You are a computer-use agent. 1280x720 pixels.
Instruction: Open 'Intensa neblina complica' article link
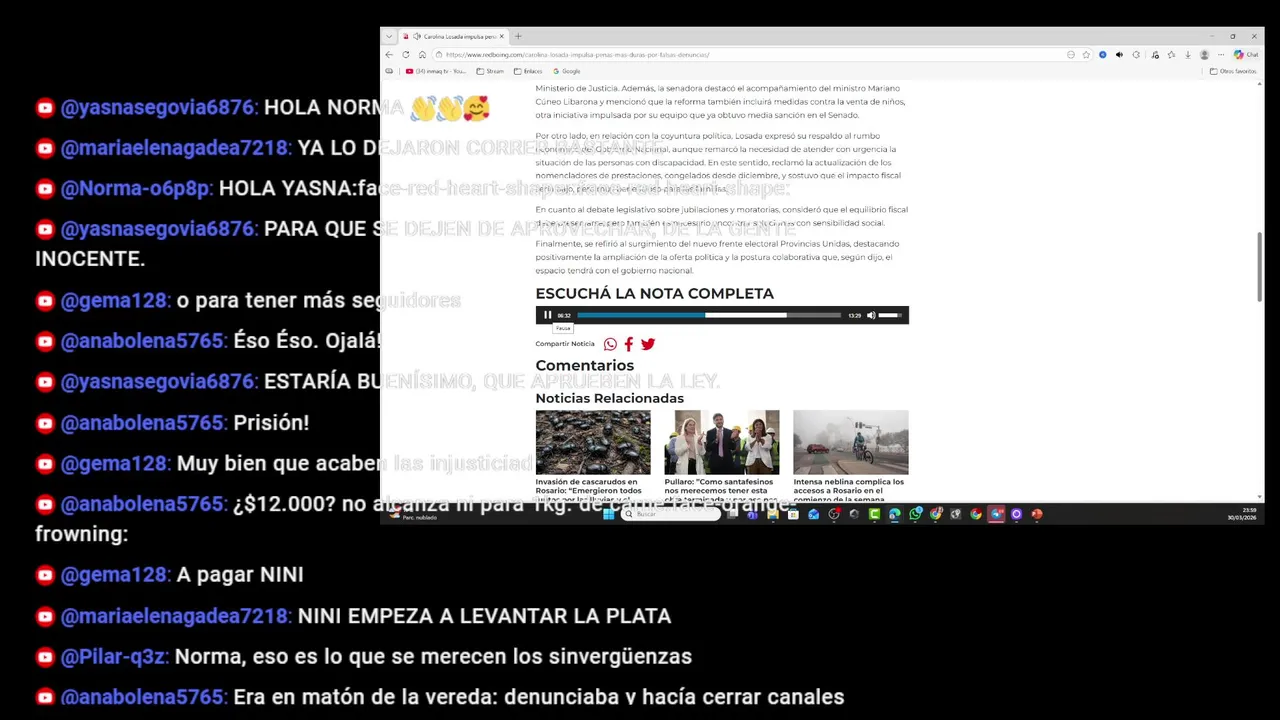click(x=849, y=490)
